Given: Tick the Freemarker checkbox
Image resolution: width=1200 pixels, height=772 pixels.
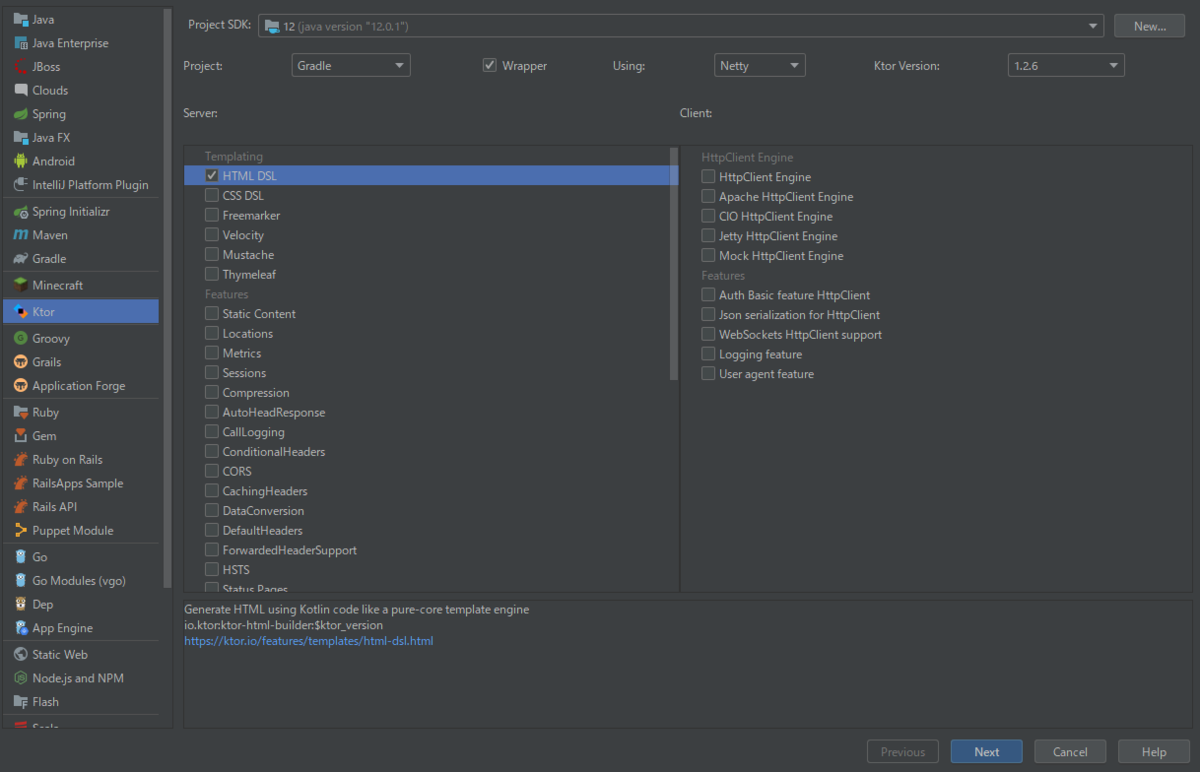Looking at the screenshot, I should coord(212,215).
